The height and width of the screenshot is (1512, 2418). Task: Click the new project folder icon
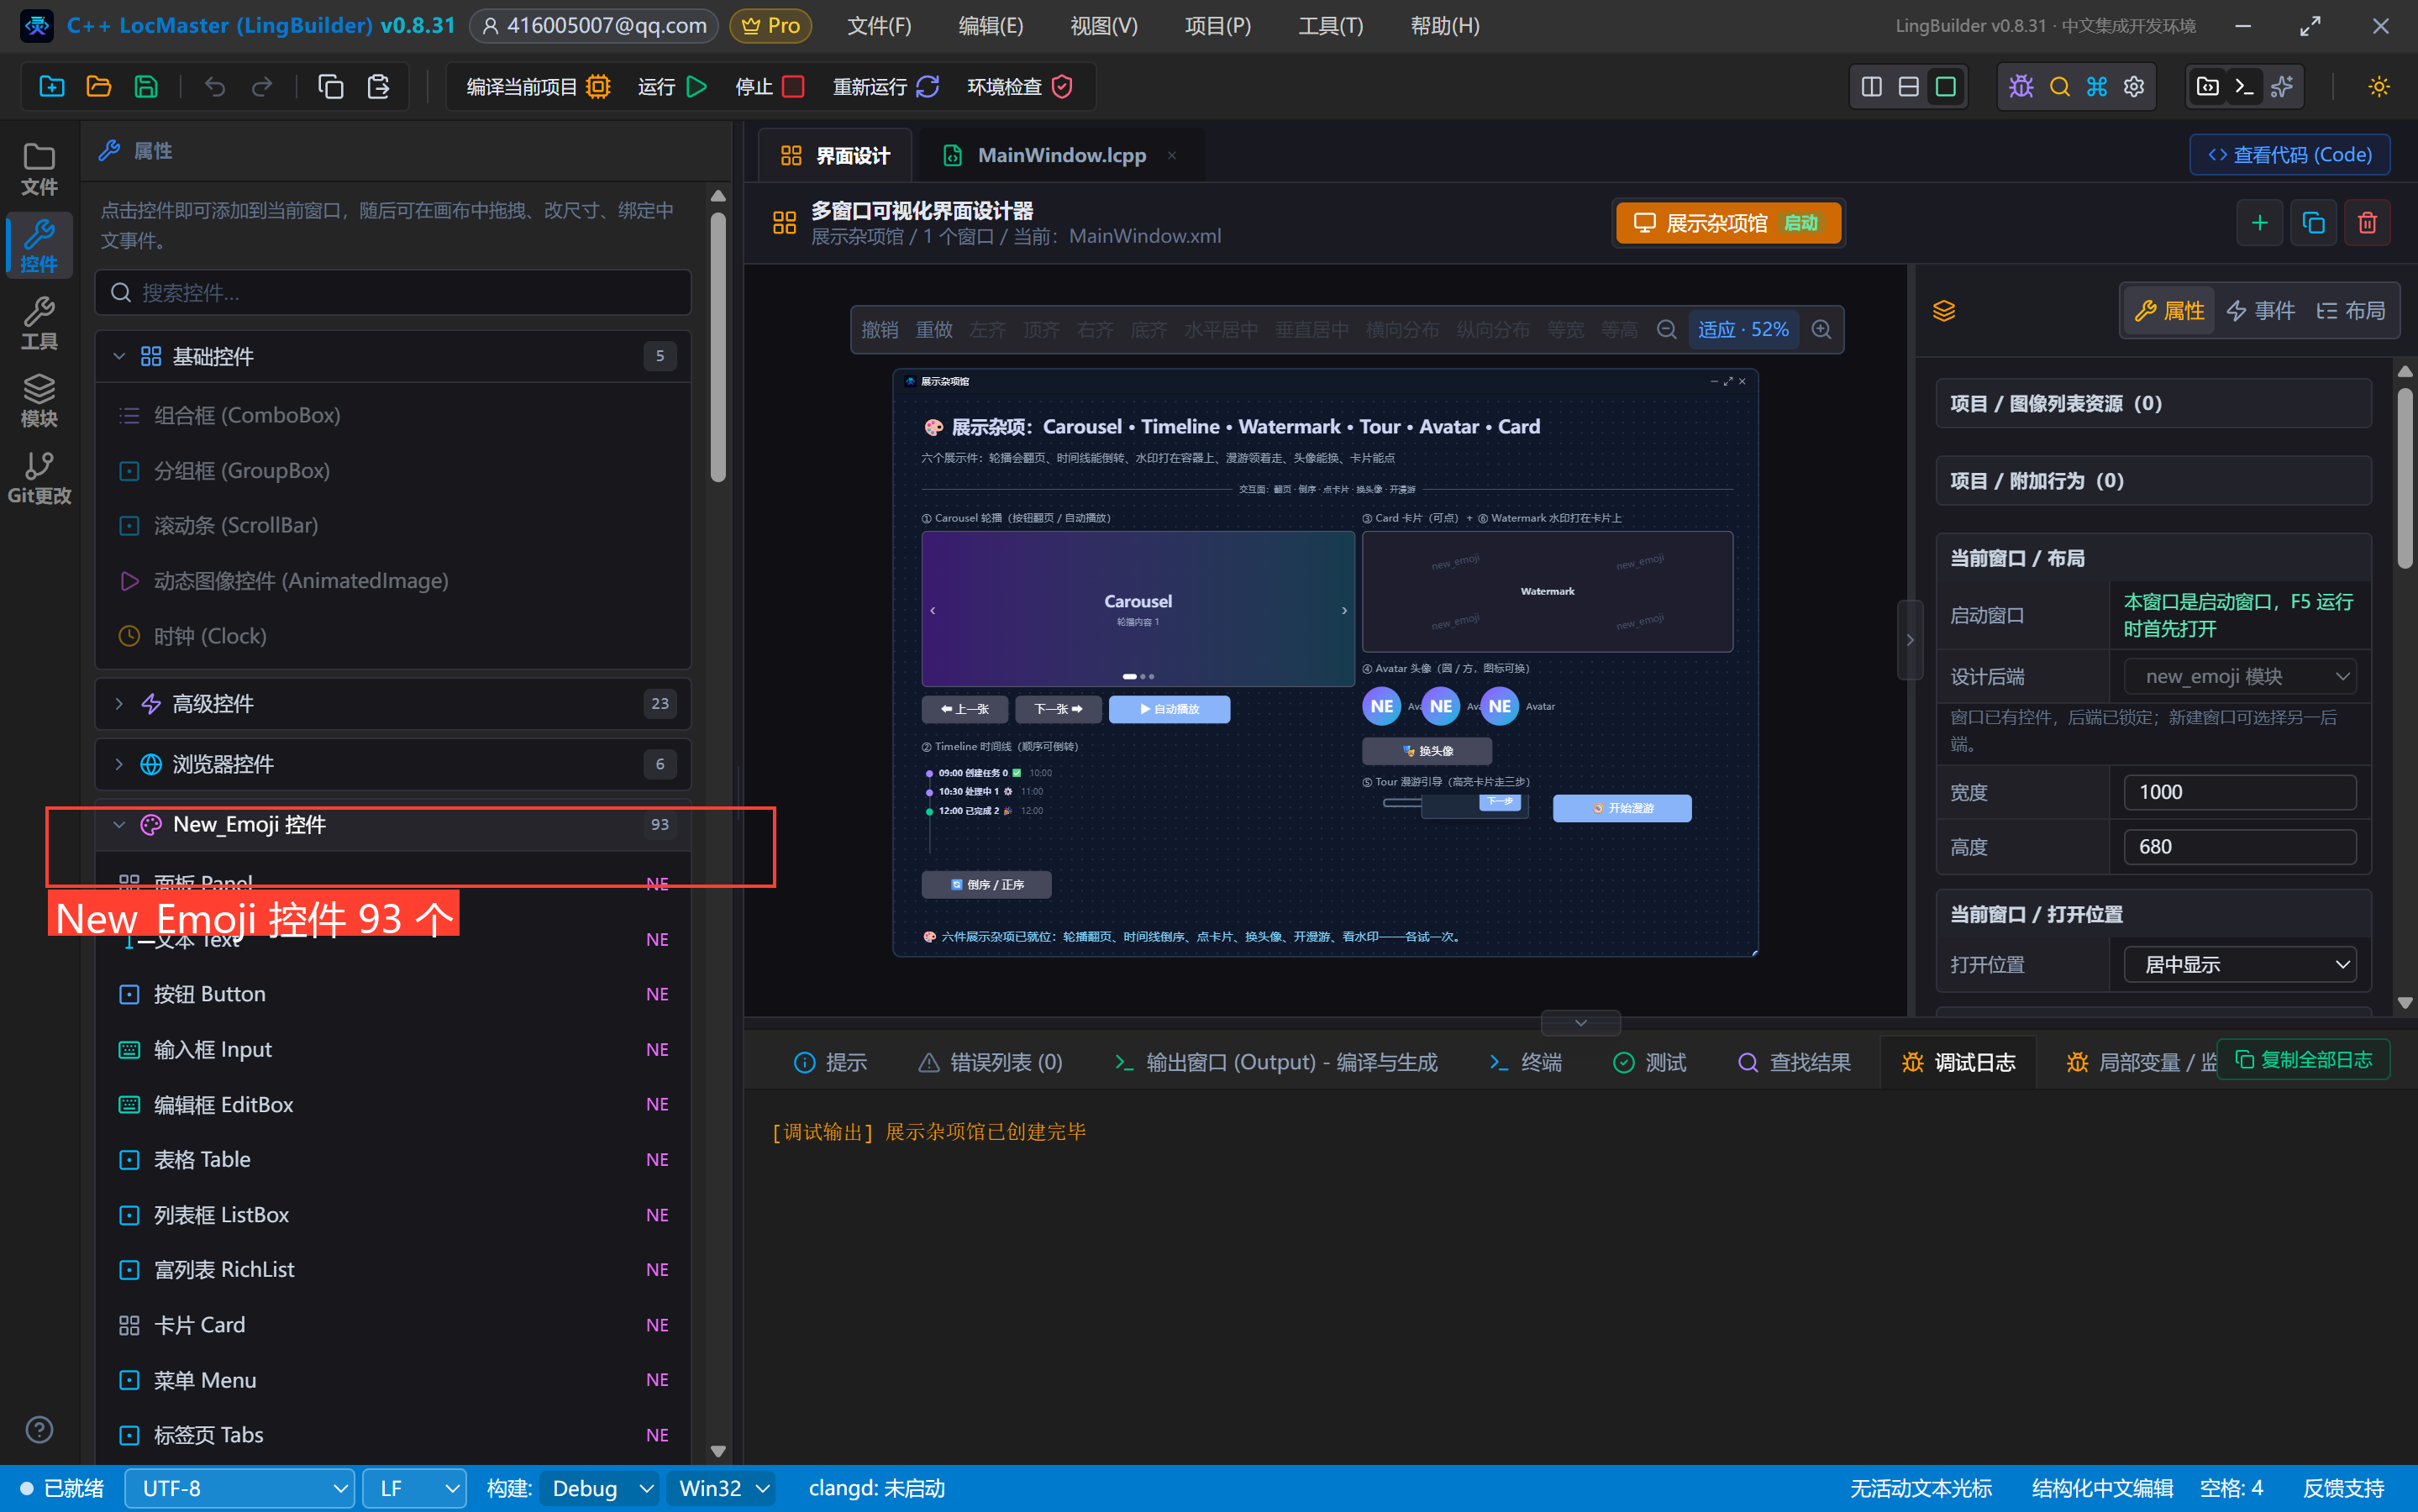pos(52,87)
